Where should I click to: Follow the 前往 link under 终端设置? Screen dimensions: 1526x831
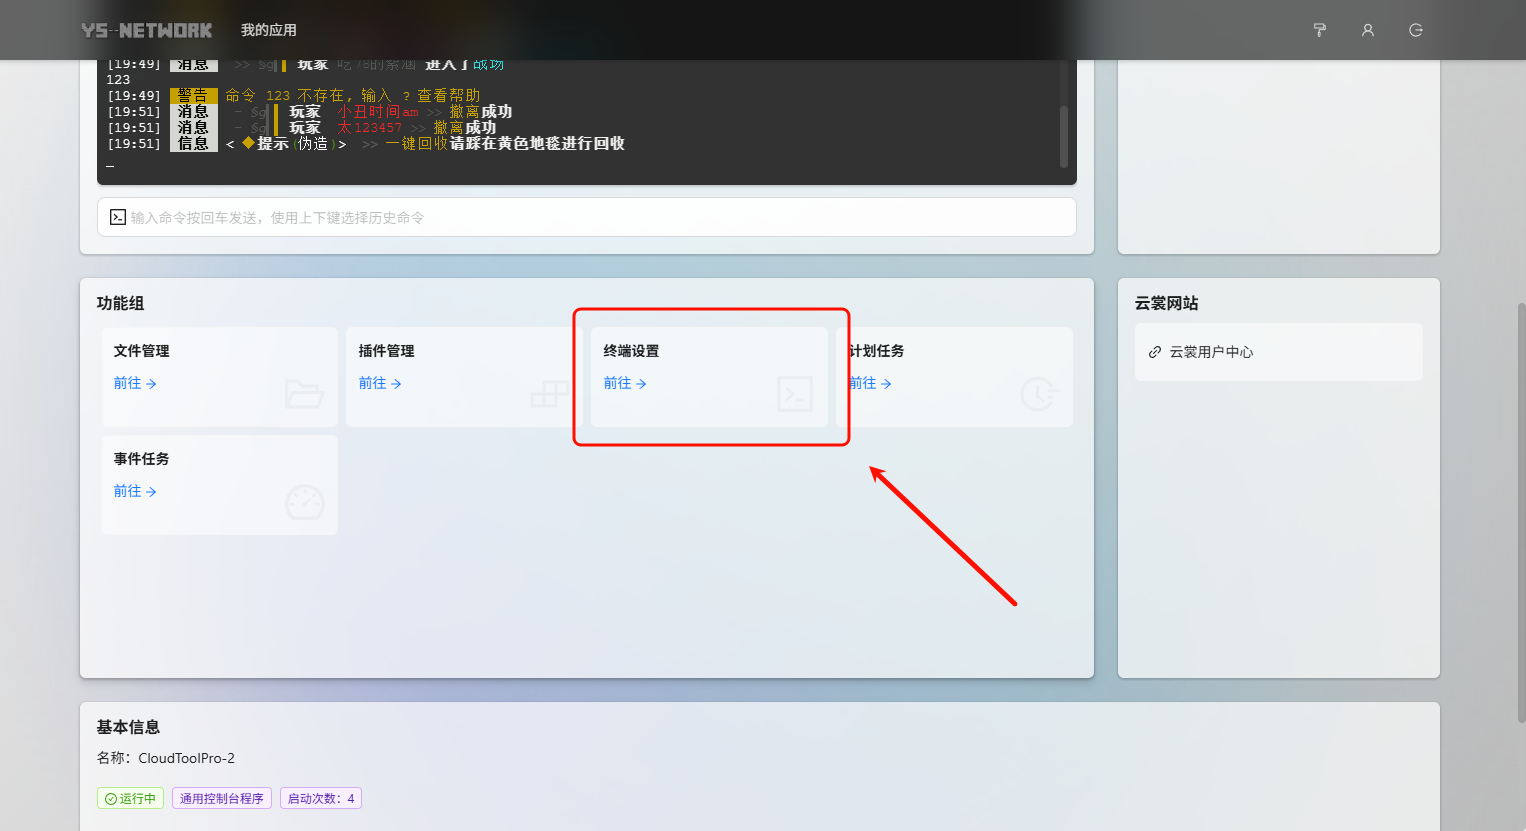tap(624, 383)
